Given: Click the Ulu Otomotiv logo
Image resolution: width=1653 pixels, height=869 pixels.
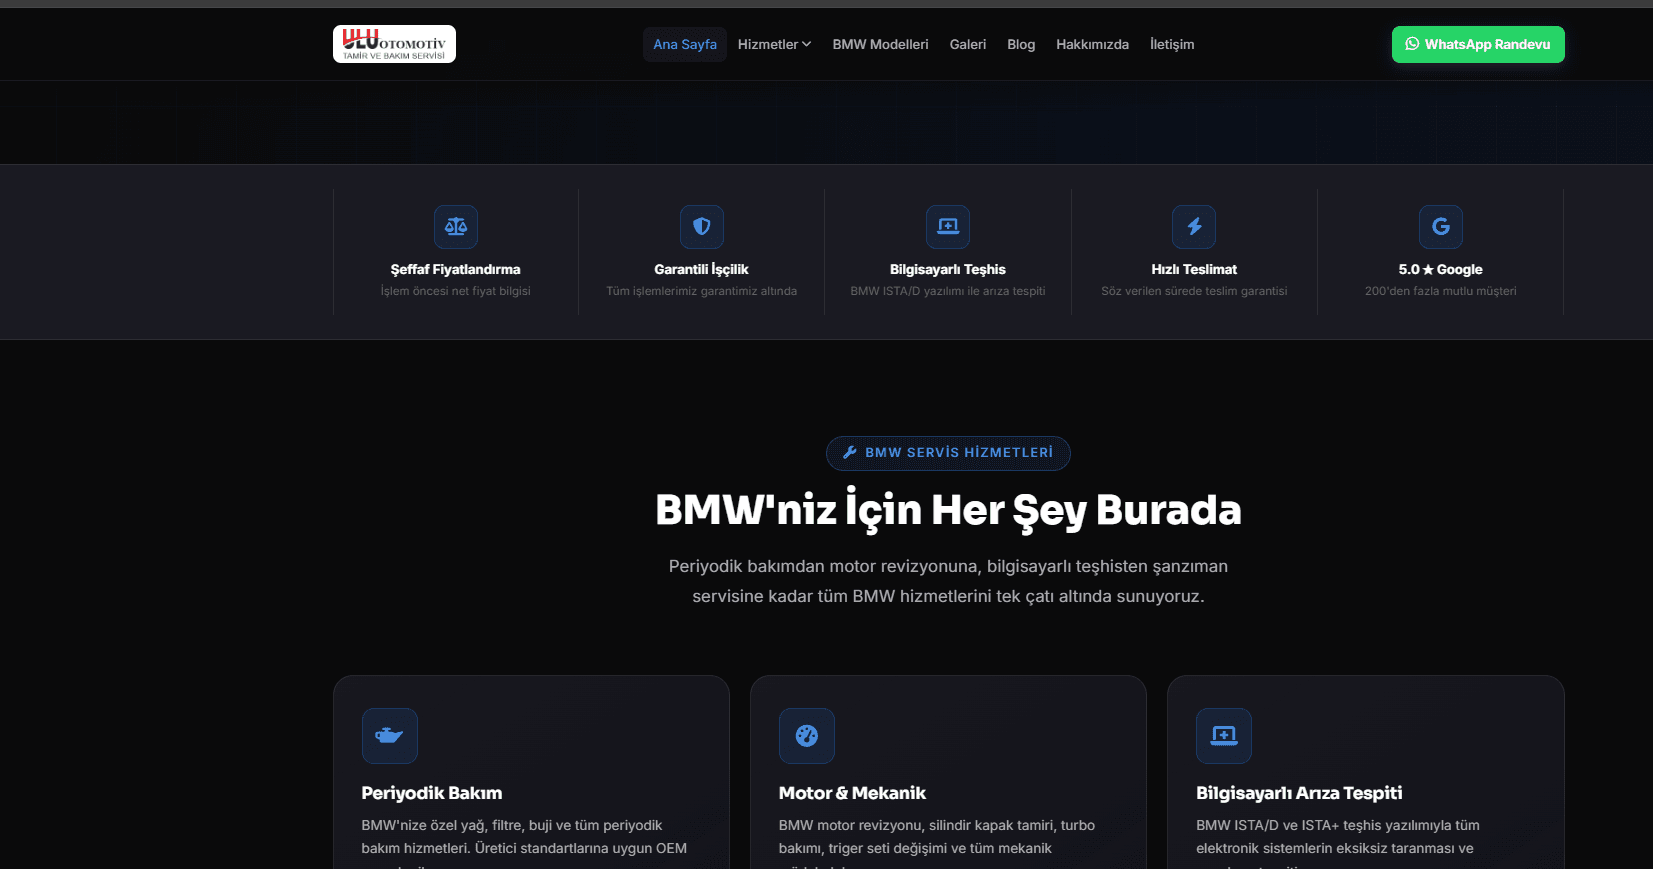Looking at the screenshot, I should (394, 44).
